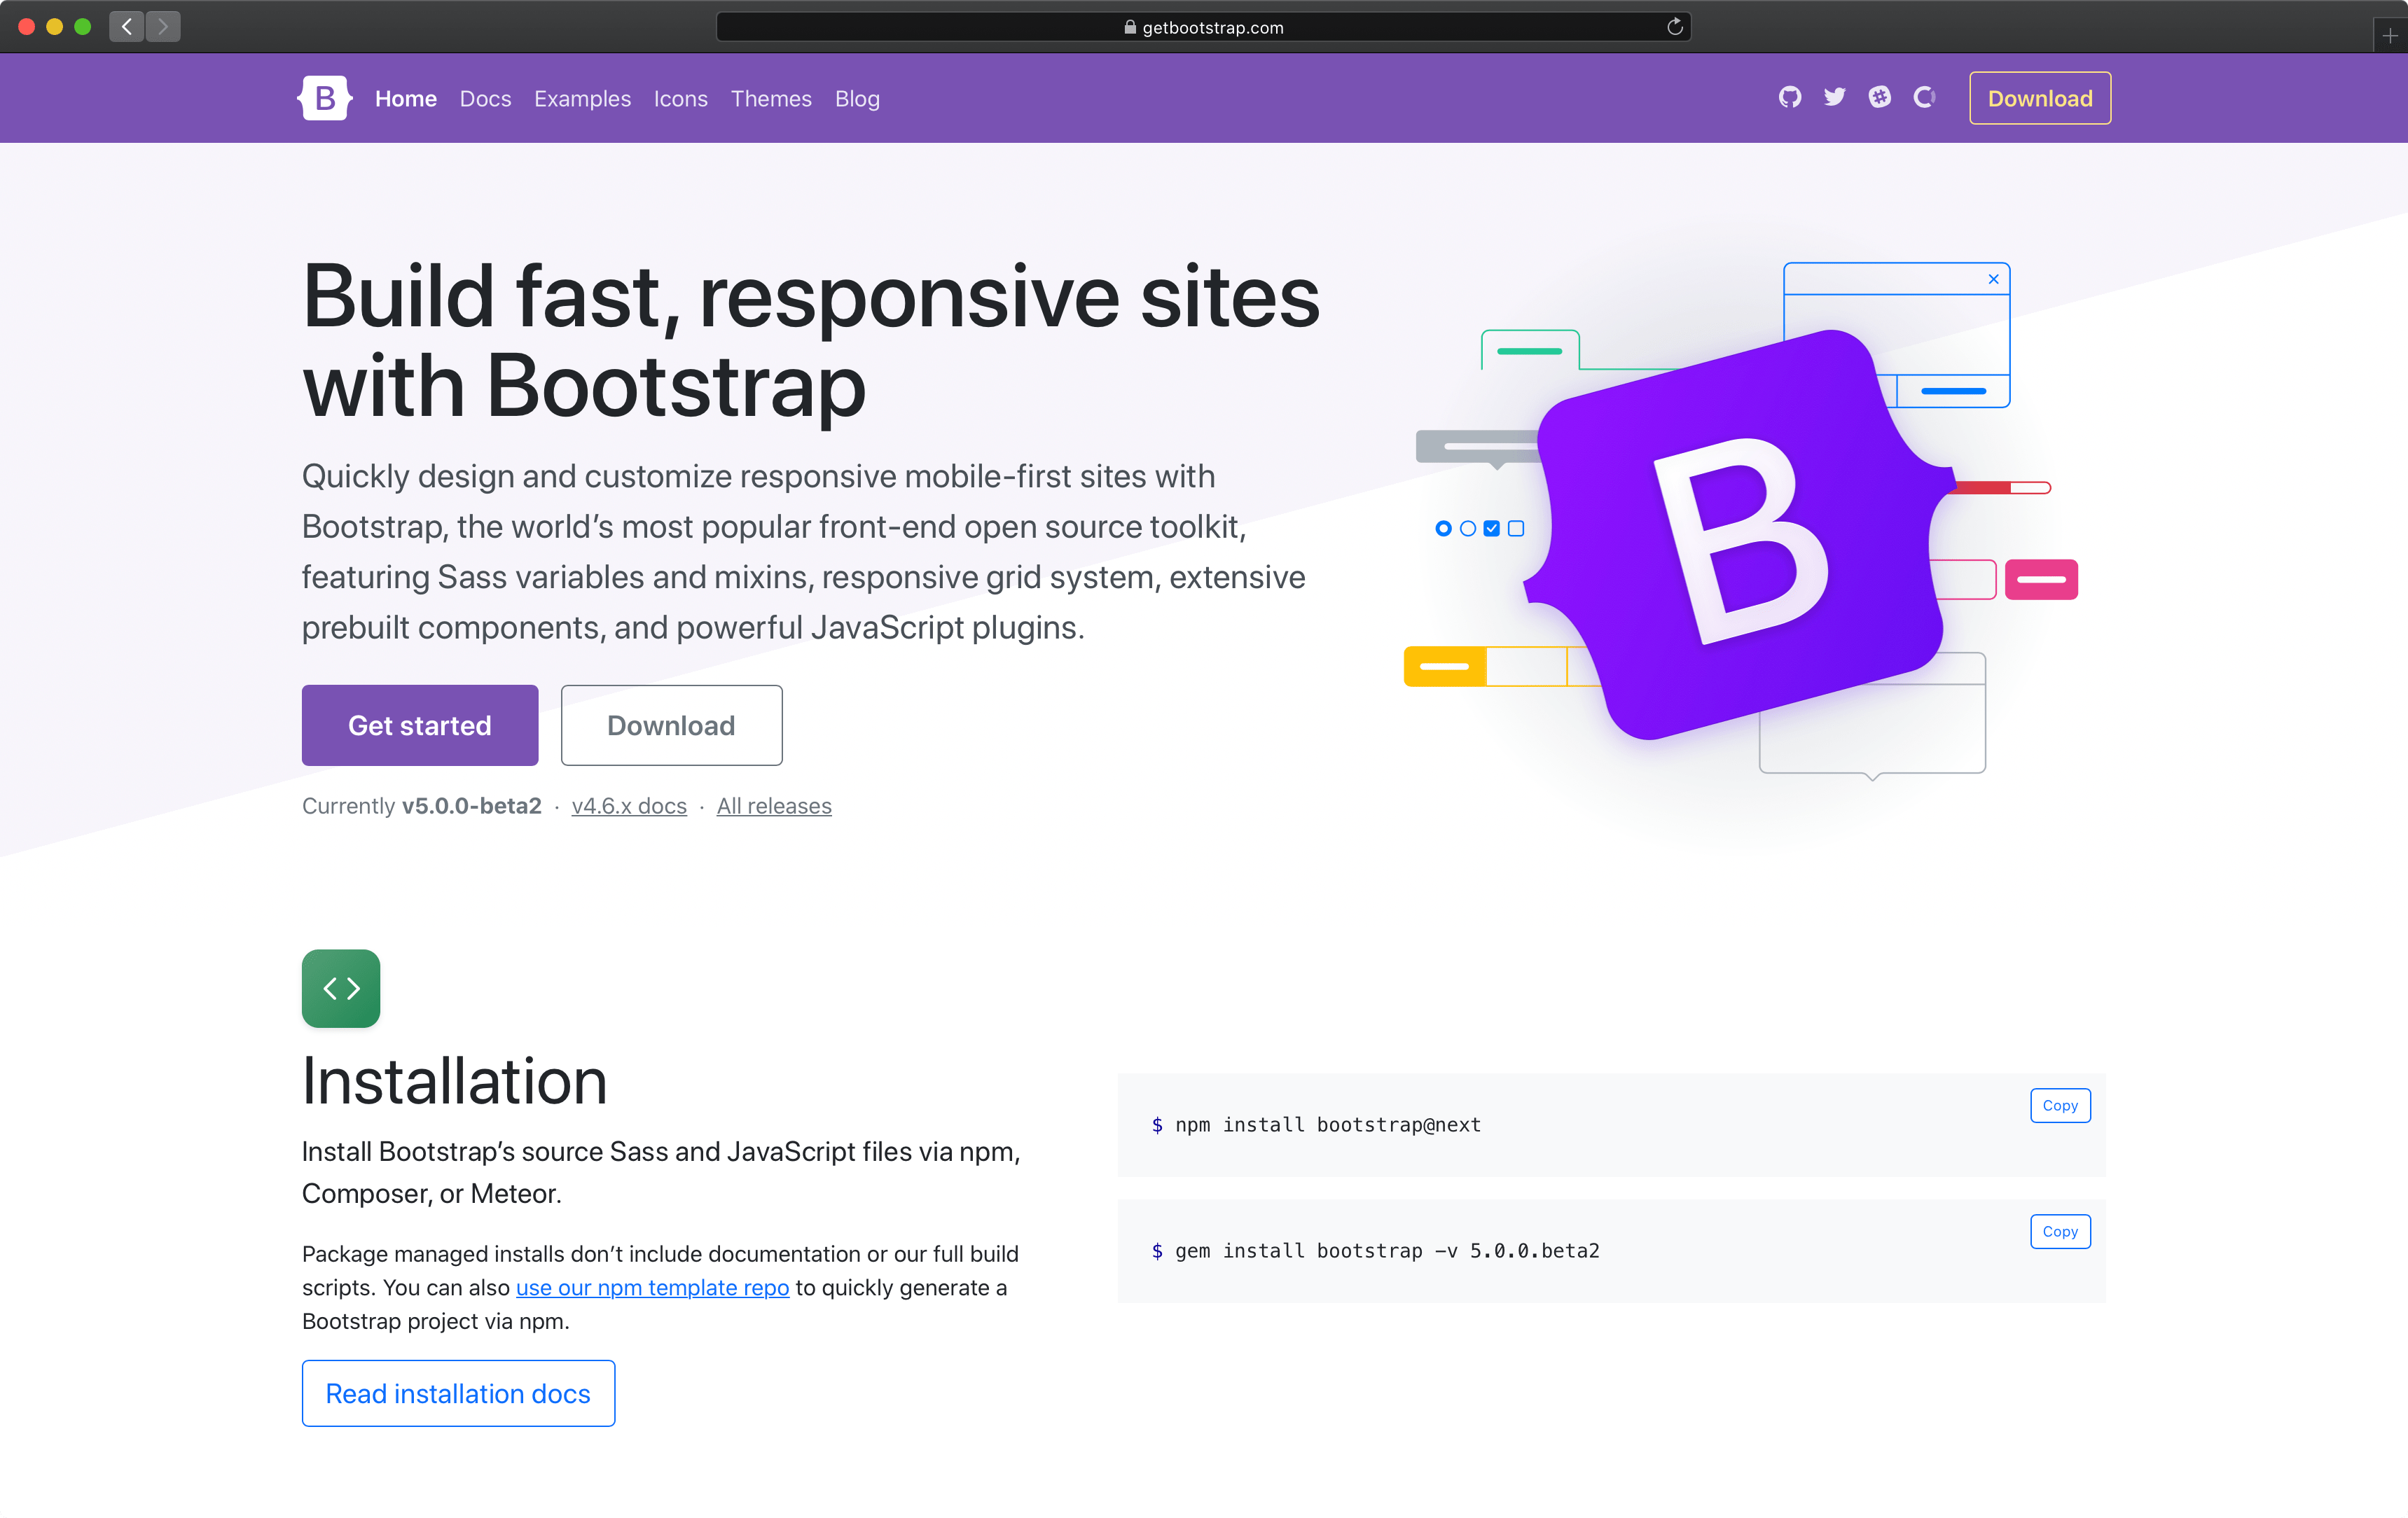Viewport: 2408px width, 1518px height.
Task: Click the code bracket icon above Installation
Action: tap(342, 988)
